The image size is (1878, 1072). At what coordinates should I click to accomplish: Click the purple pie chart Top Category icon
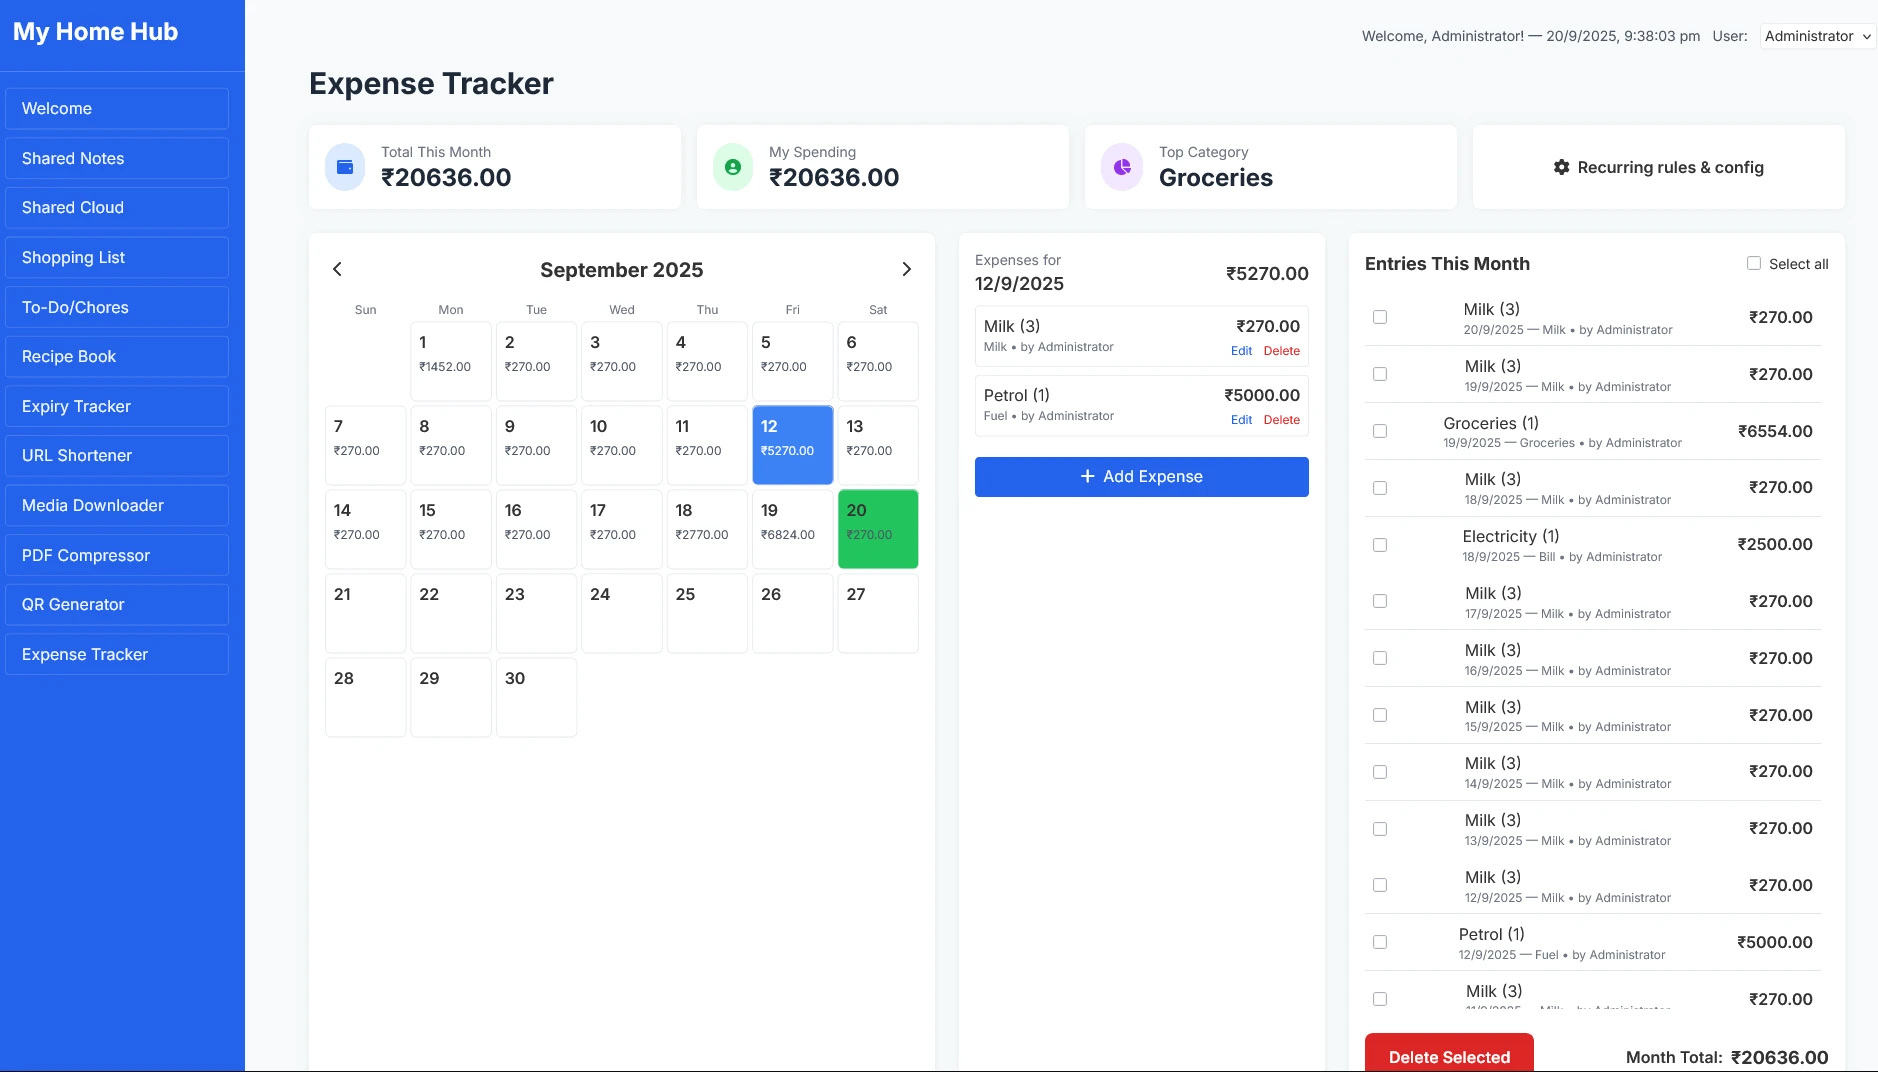tap(1122, 167)
